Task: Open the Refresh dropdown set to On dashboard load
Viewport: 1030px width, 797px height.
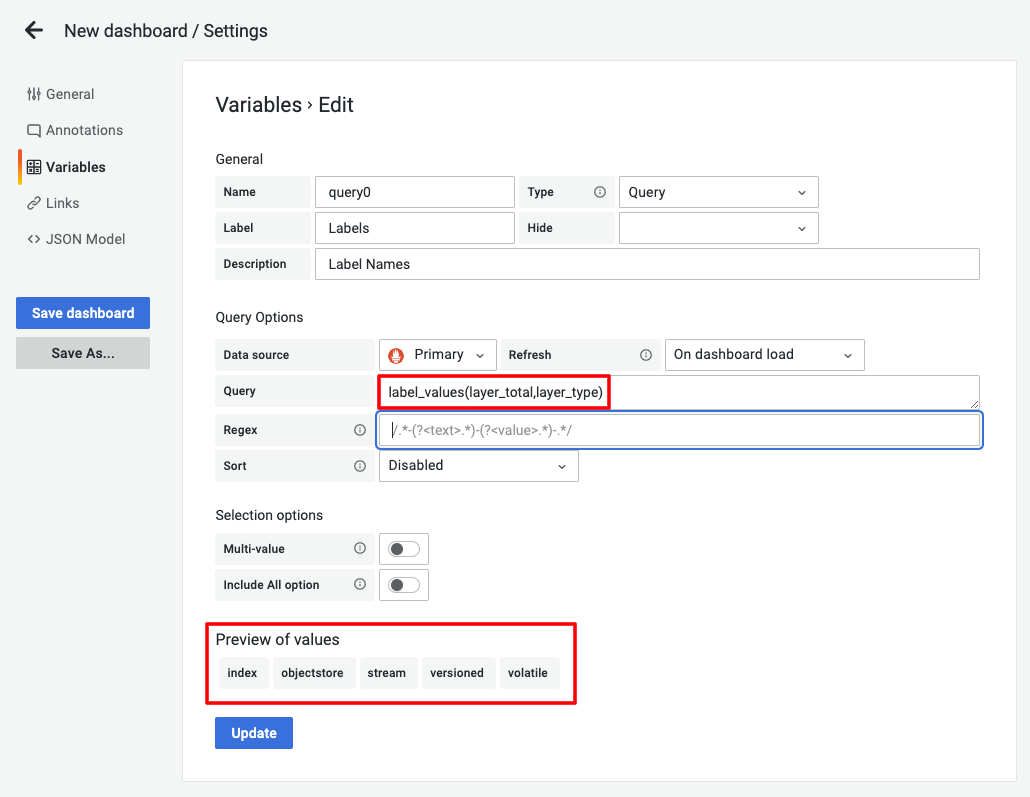Action: click(x=764, y=354)
